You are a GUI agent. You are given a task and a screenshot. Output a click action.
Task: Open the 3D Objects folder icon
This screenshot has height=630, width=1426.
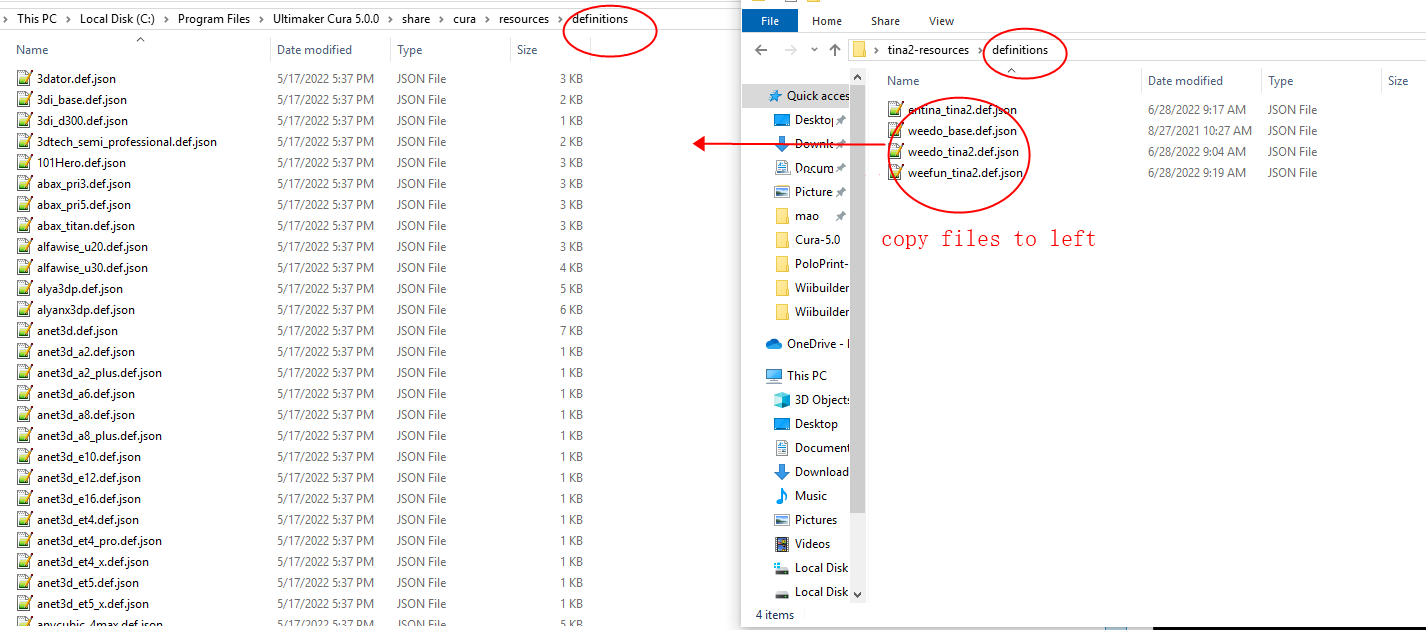pos(782,400)
